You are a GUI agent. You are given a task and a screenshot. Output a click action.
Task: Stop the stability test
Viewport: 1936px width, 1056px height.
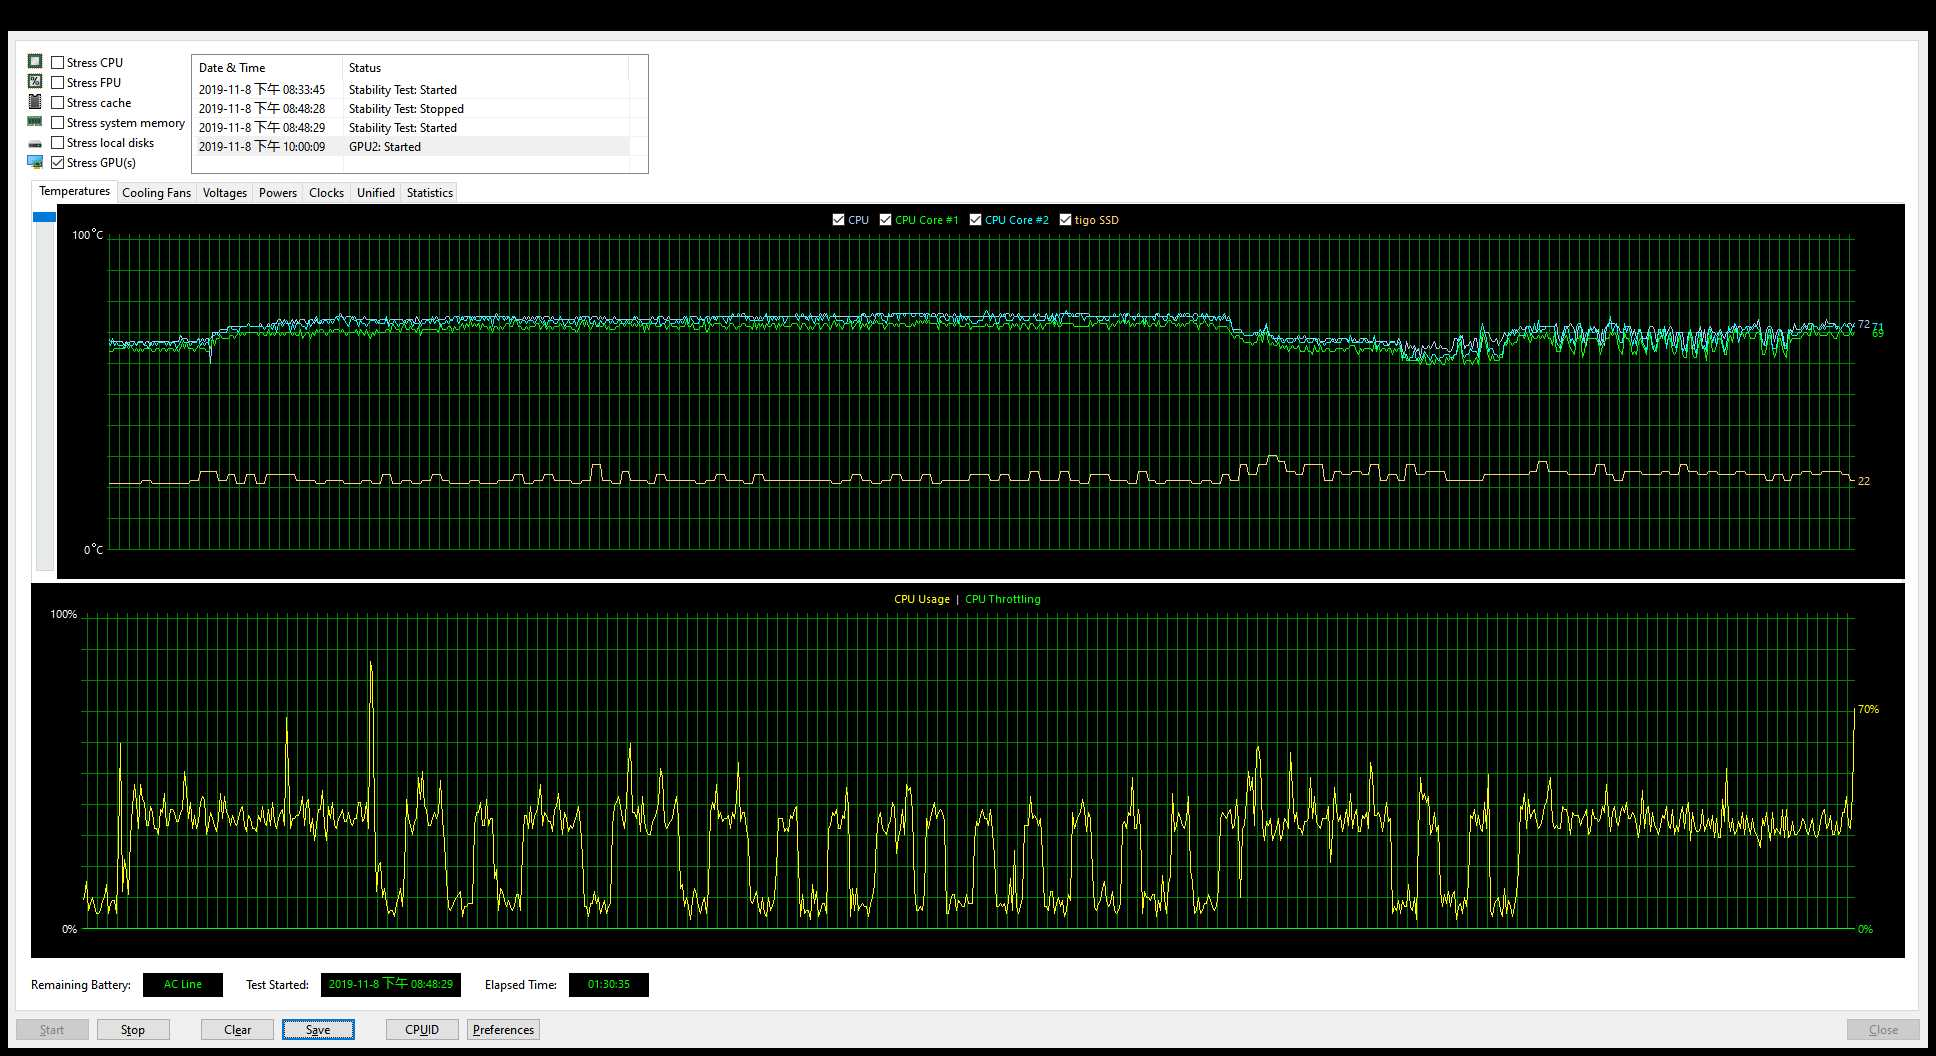[133, 1029]
